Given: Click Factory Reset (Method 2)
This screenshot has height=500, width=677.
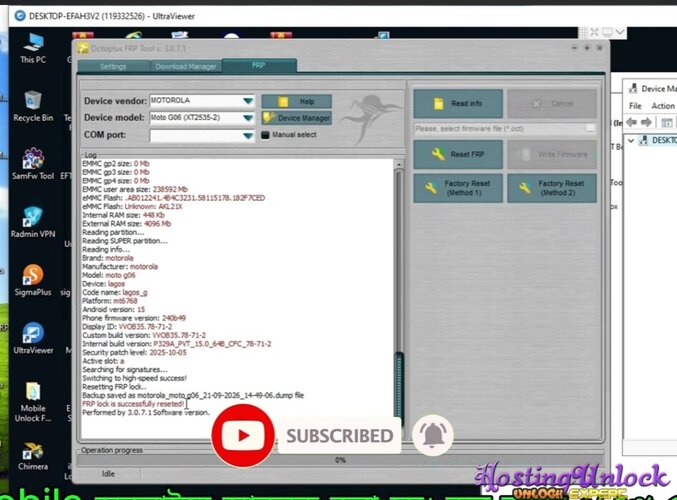Looking at the screenshot, I should [552, 188].
